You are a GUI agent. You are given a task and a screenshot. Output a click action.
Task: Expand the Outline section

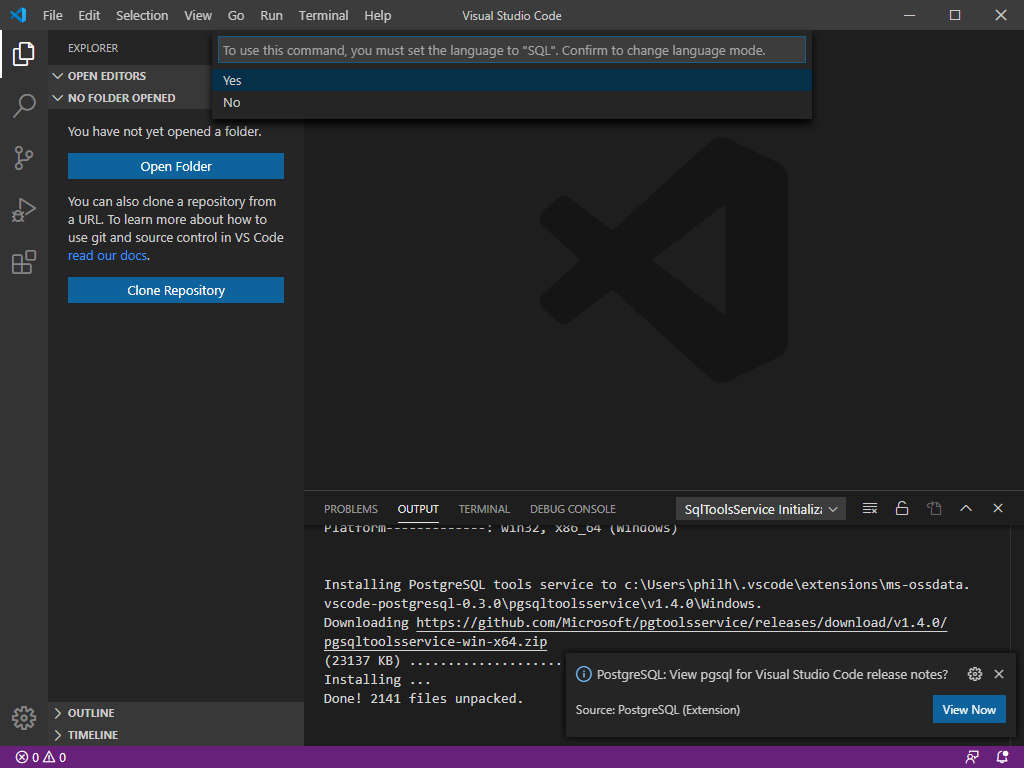point(90,713)
